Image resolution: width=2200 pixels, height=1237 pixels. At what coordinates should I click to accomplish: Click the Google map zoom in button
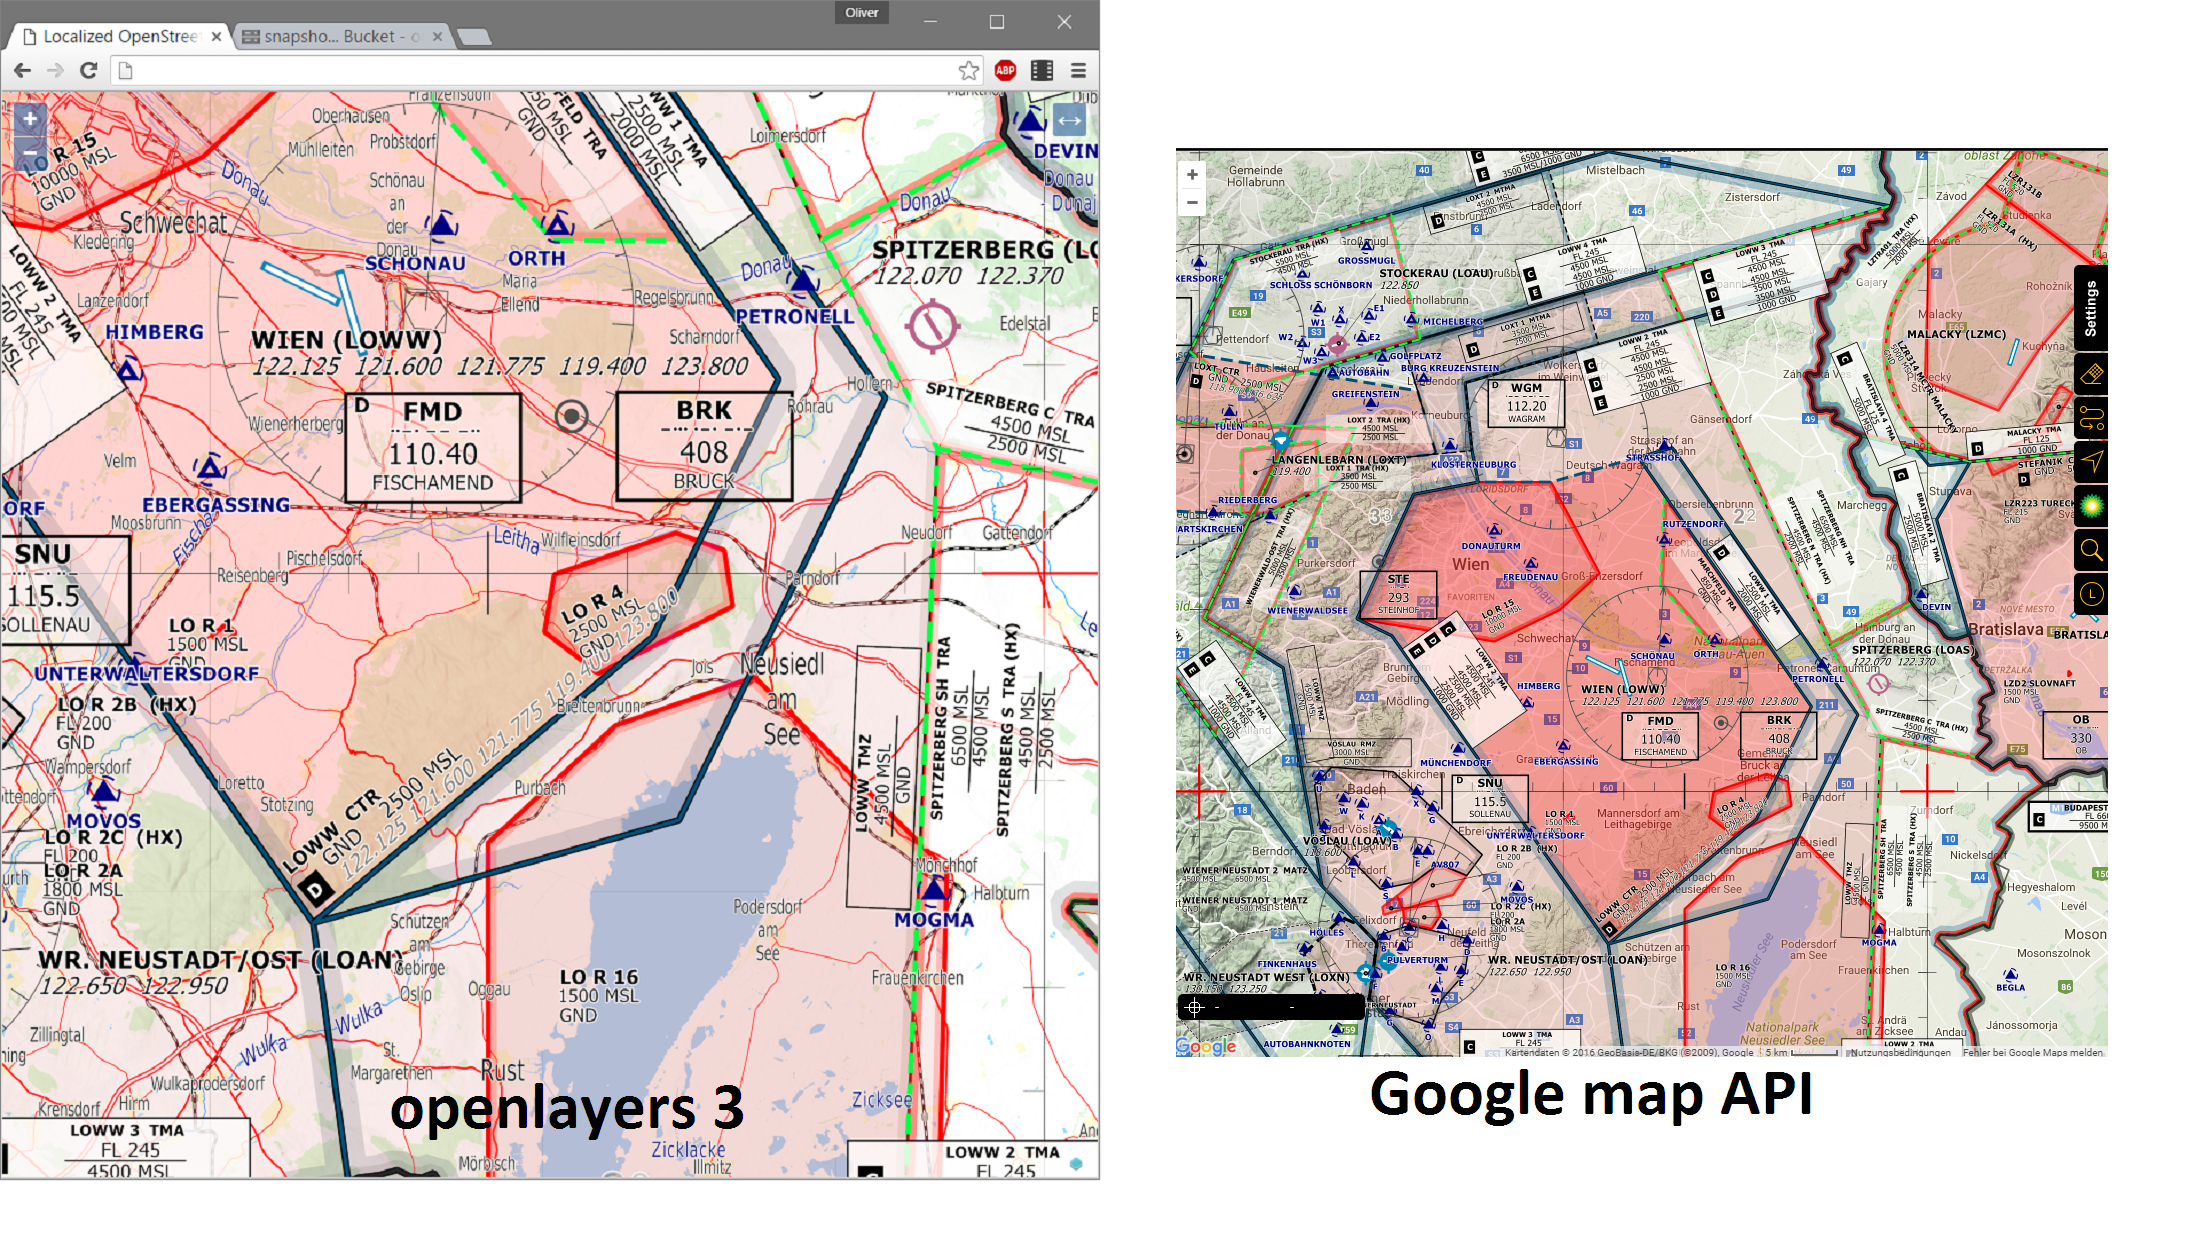coord(1192,175)
